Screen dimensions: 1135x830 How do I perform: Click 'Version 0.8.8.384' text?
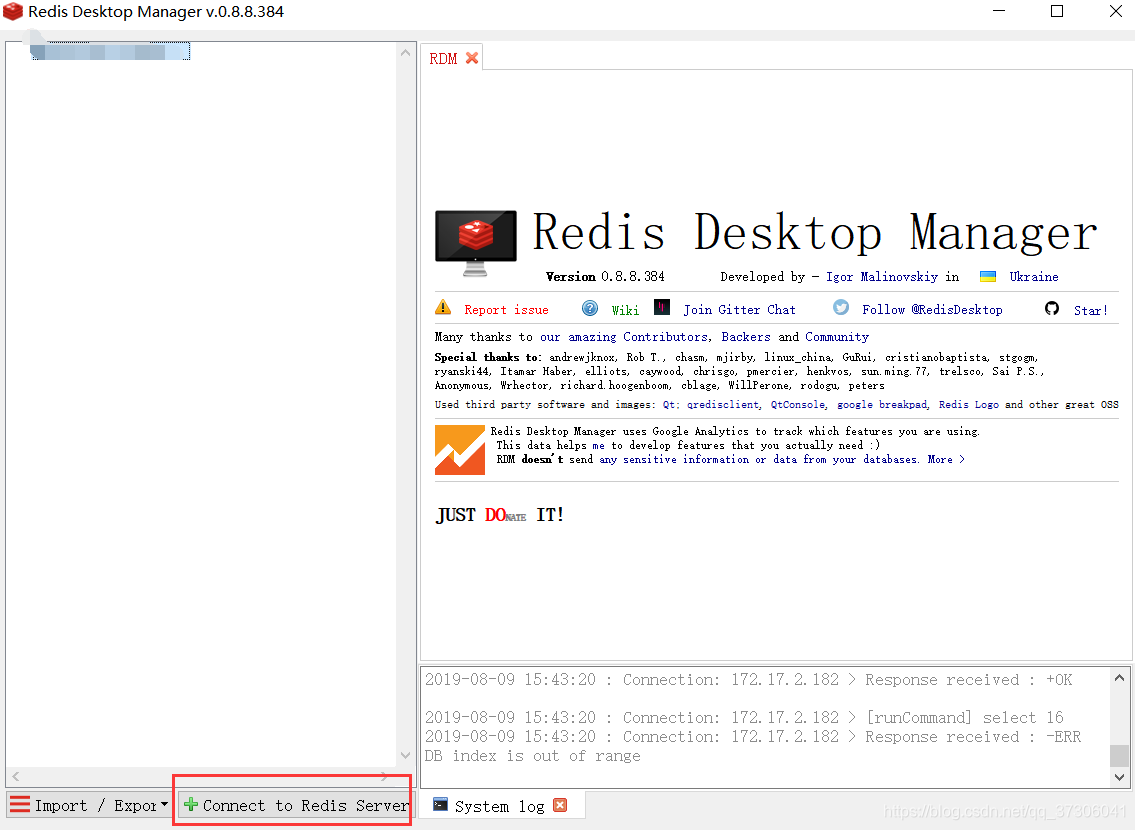point(605,276)
